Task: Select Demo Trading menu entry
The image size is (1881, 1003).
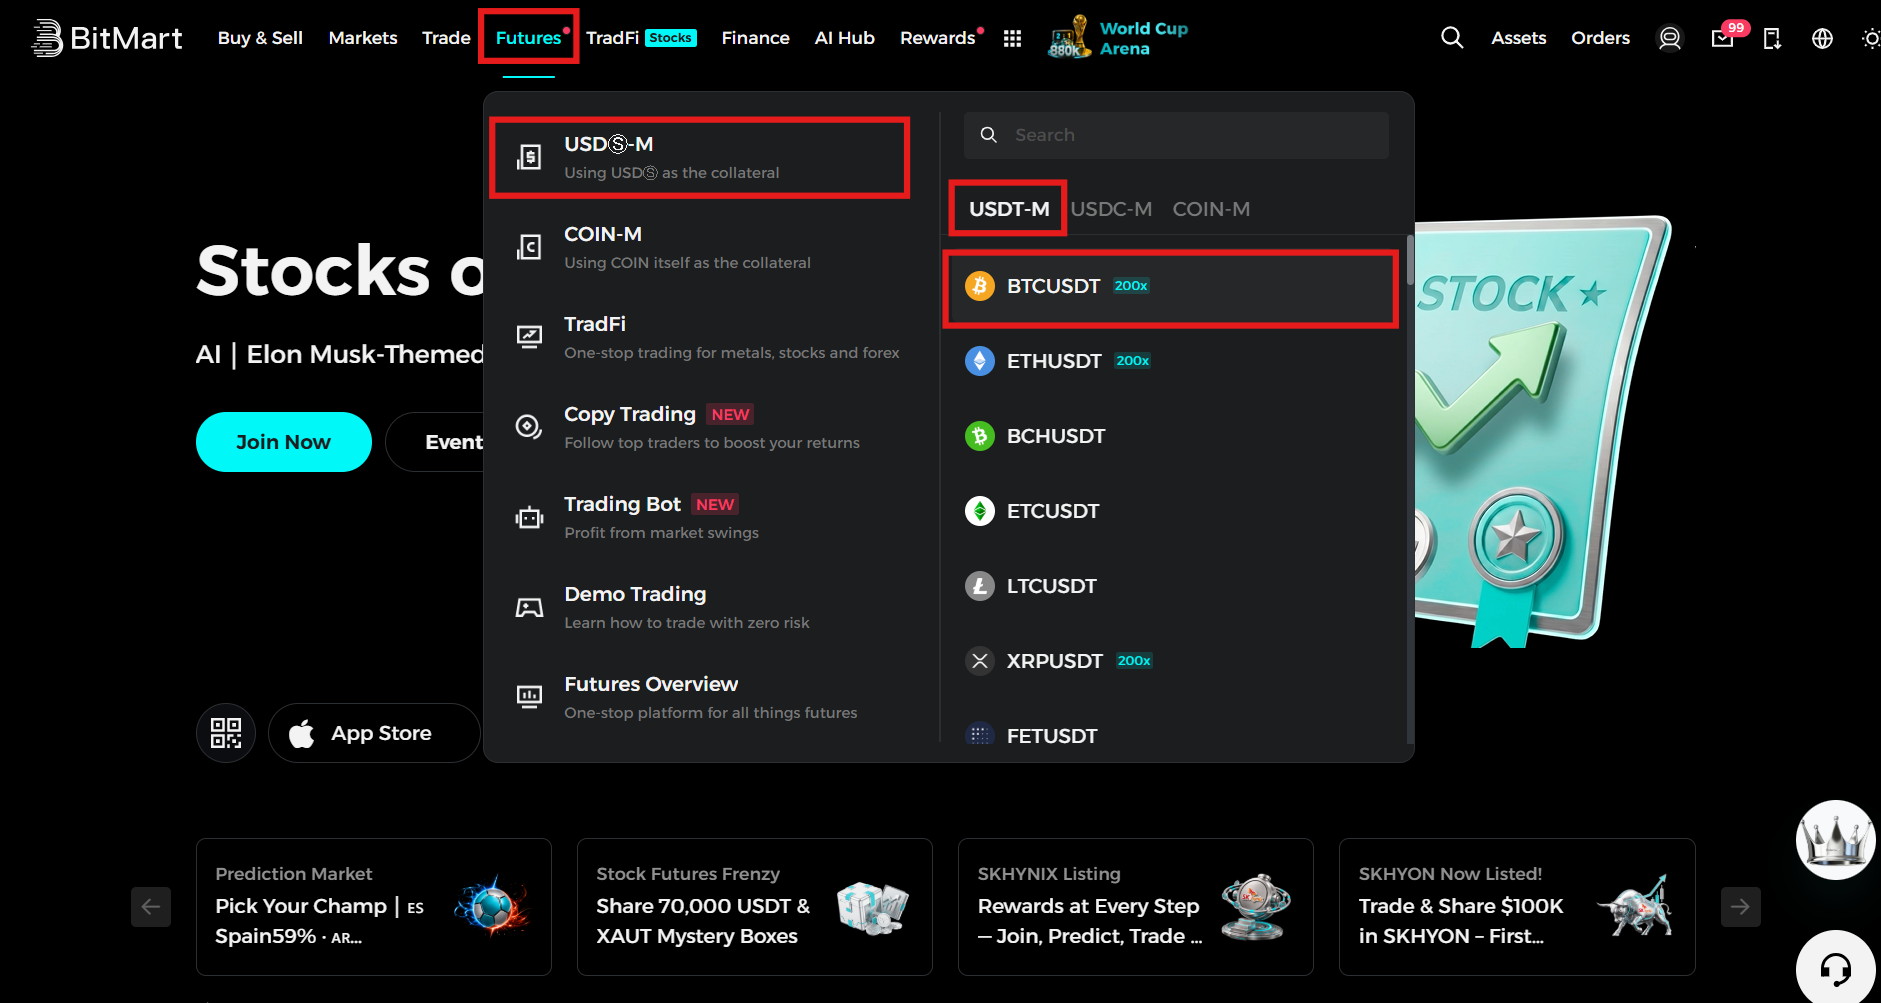Action: (x=700, y=607)
